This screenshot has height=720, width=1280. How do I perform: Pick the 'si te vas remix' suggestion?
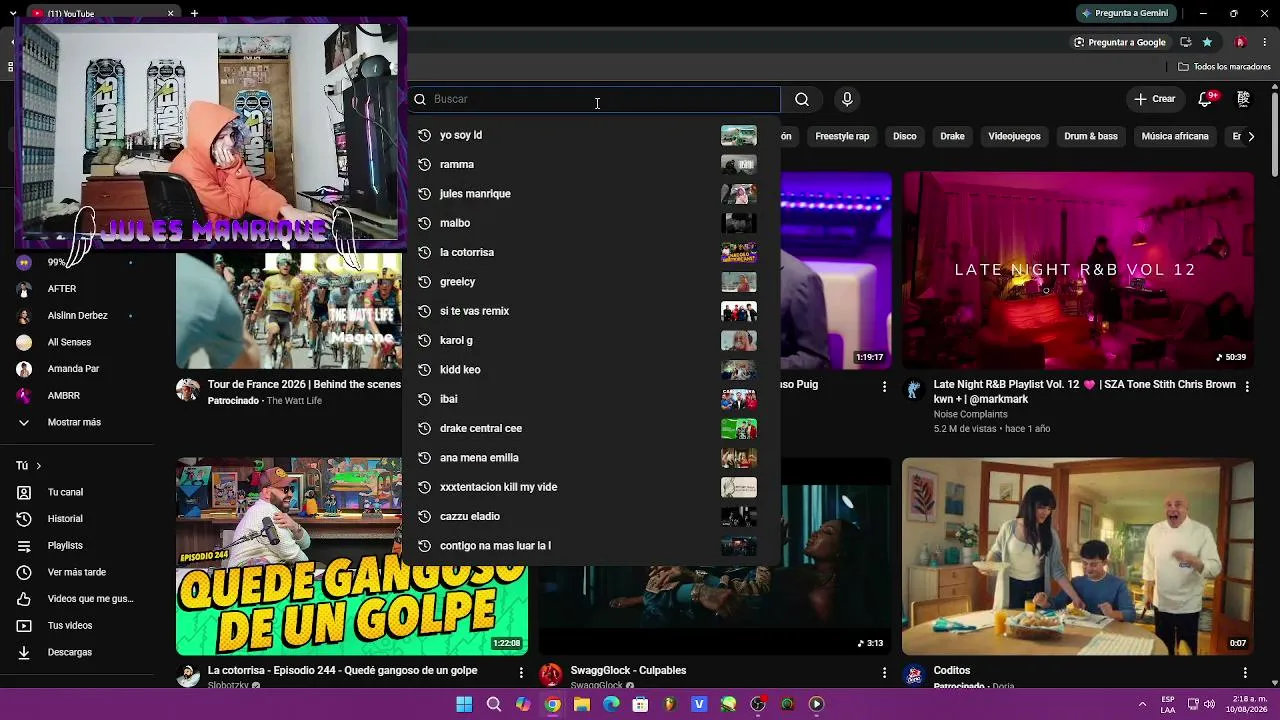pos(592,311)
